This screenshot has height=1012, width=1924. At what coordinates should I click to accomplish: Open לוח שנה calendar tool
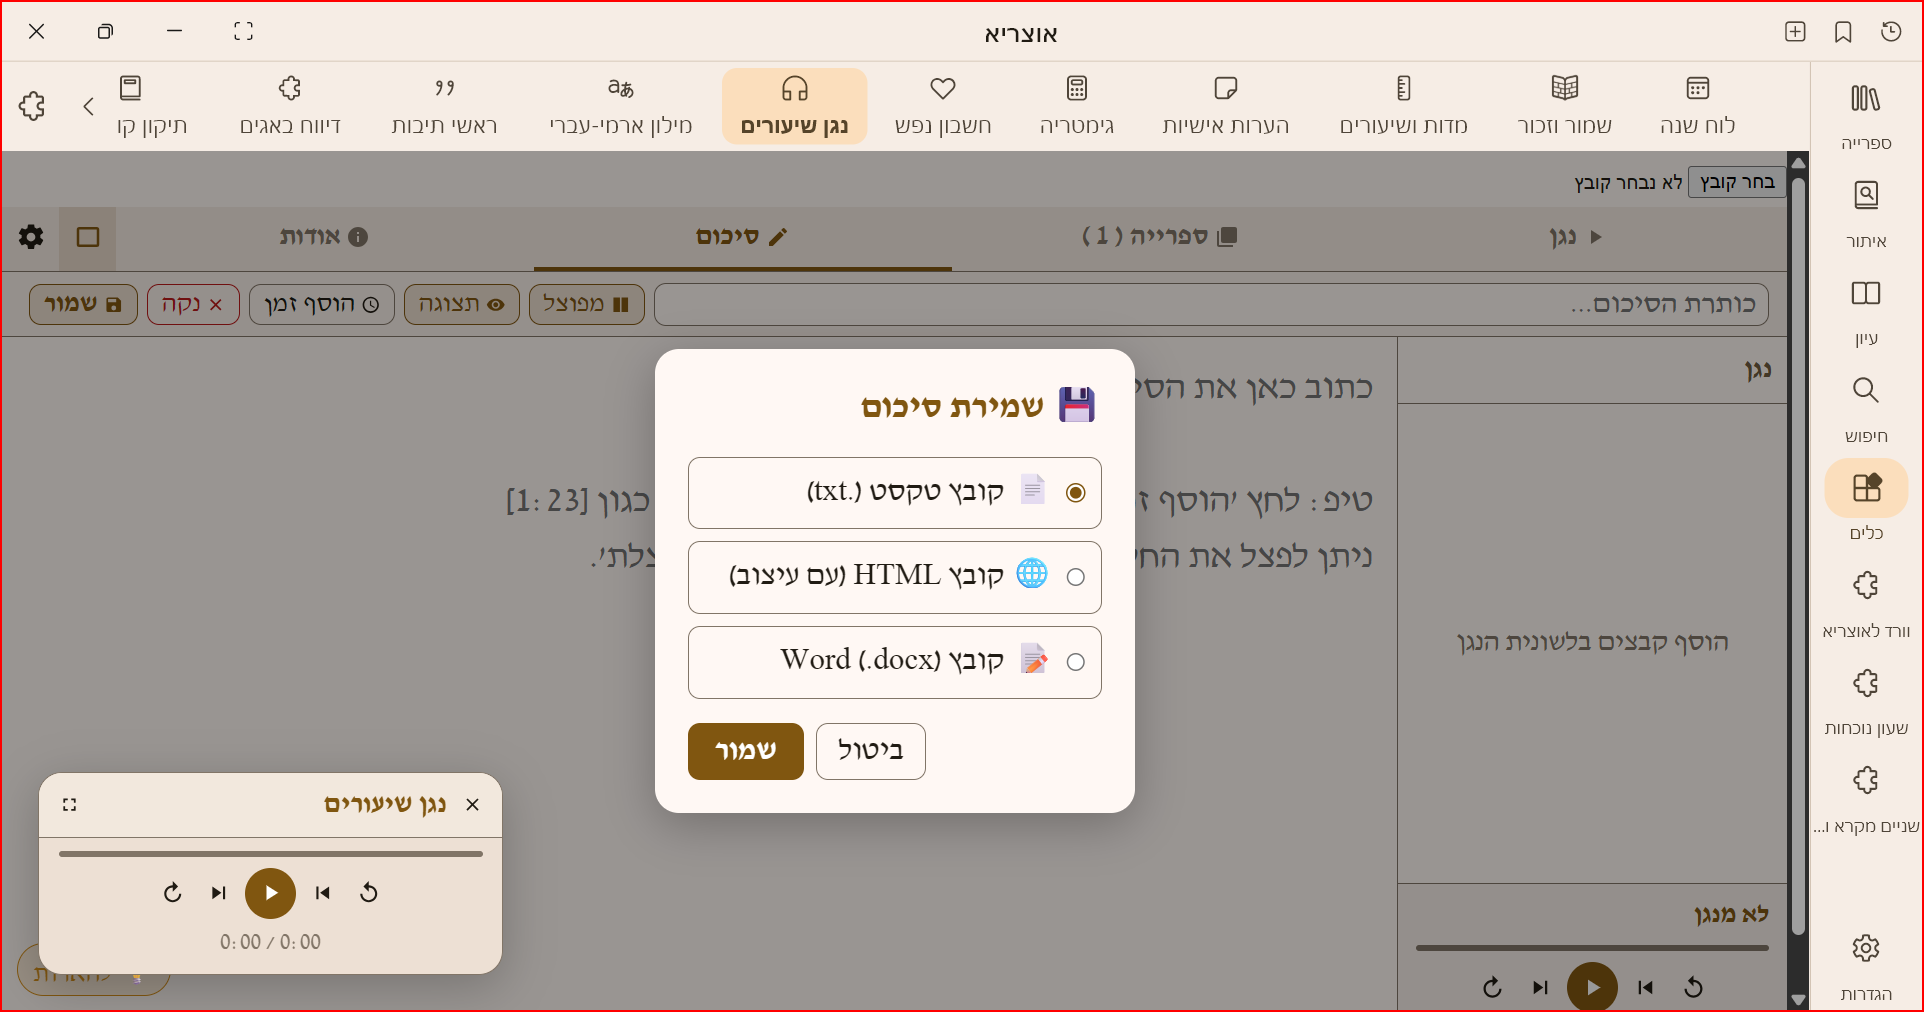[x=1697, y=106]
